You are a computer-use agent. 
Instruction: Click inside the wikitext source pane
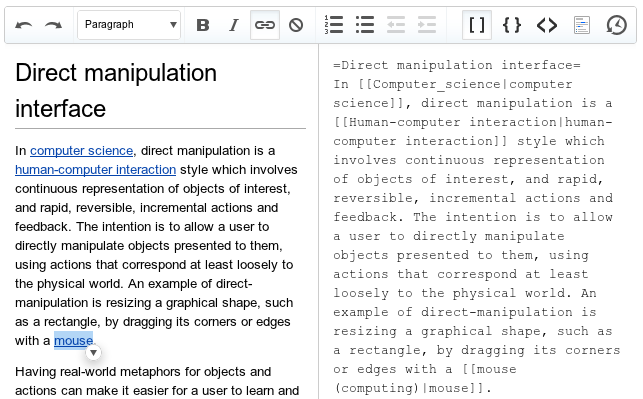pyautogui.click(x=478, y=221)
